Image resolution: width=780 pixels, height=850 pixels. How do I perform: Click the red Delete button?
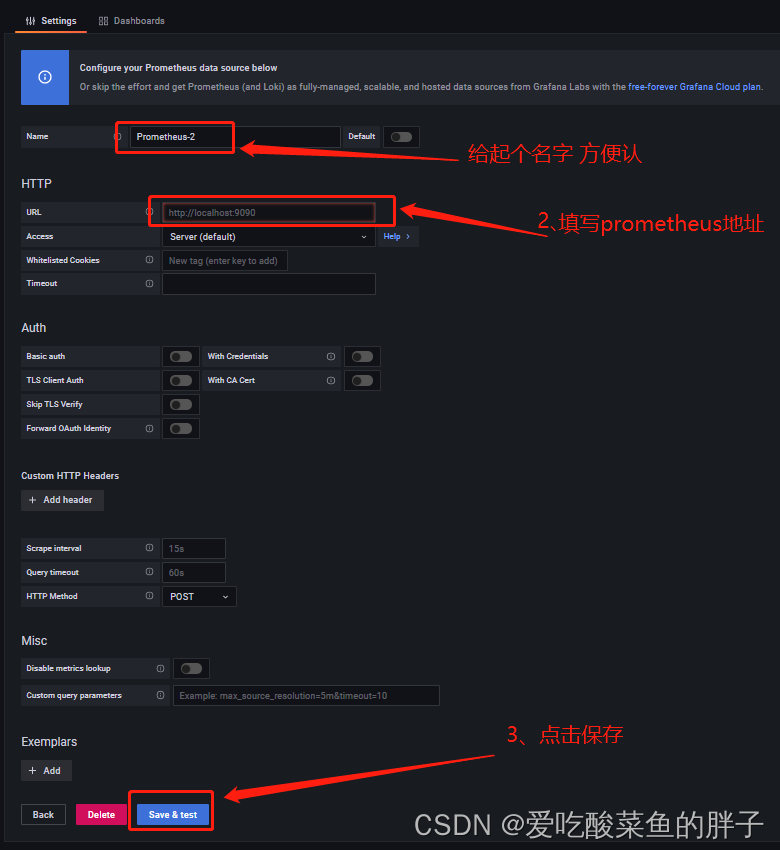[x=101, y=815]
